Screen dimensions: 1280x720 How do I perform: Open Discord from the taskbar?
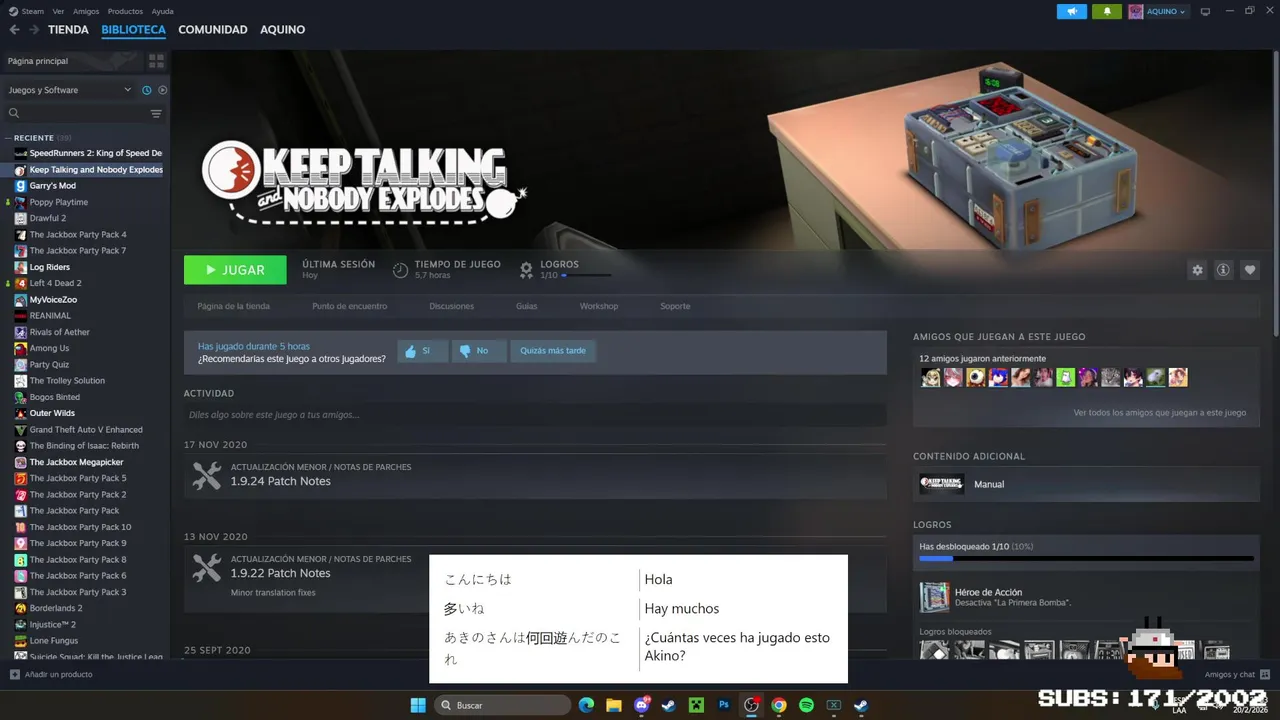coord(642,705)
